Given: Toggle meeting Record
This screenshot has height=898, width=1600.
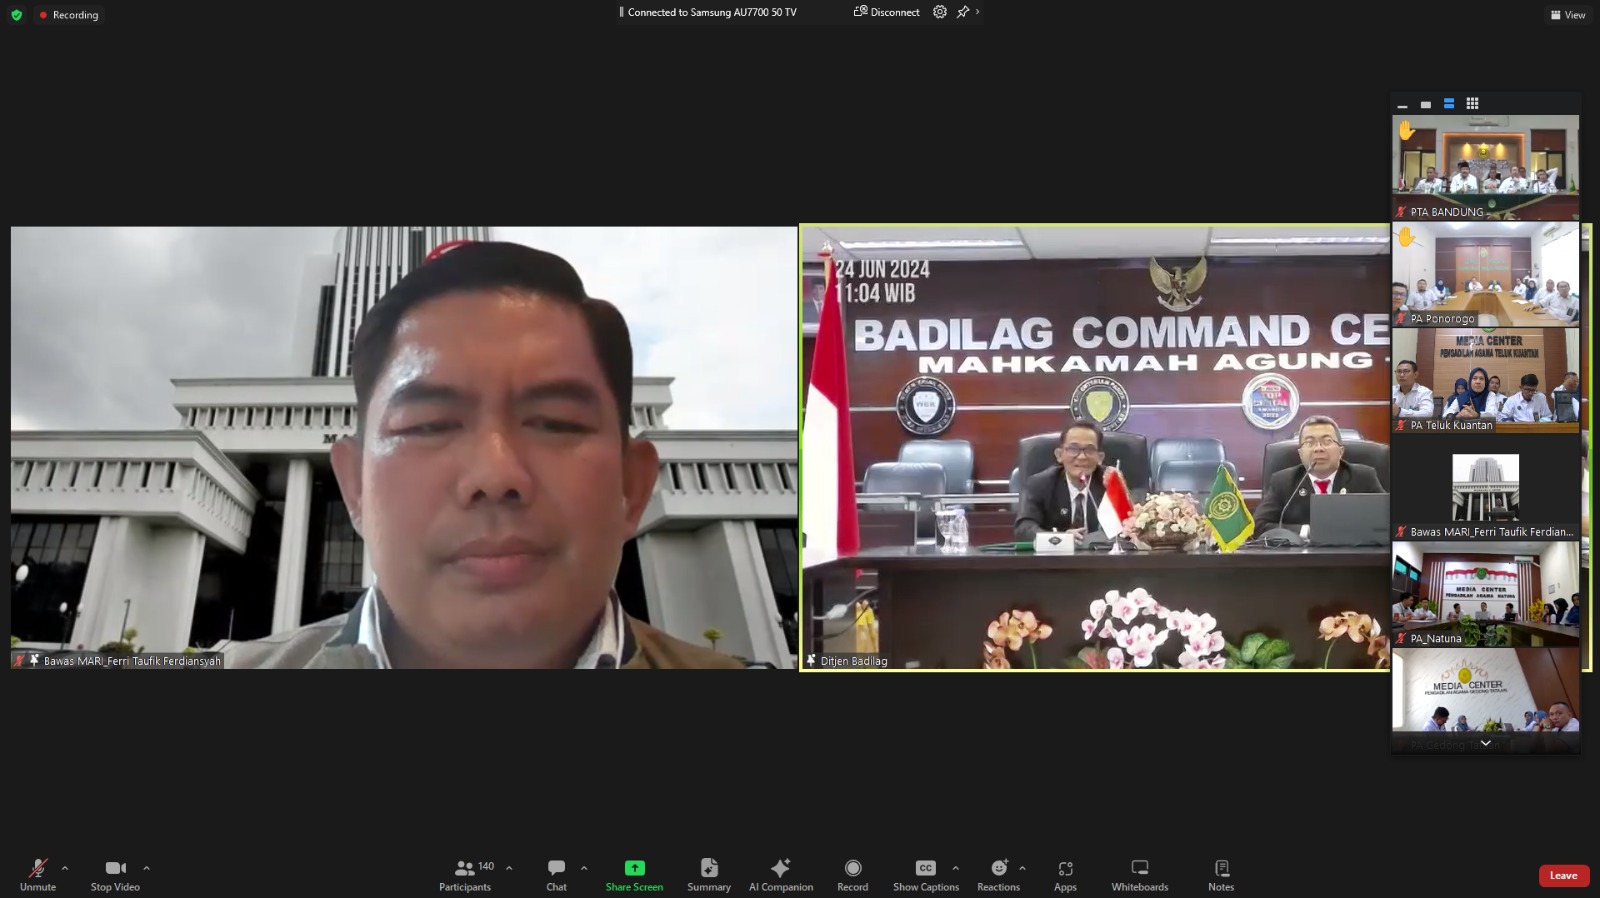Looking at the screenshot, I should tap(853, 874).
